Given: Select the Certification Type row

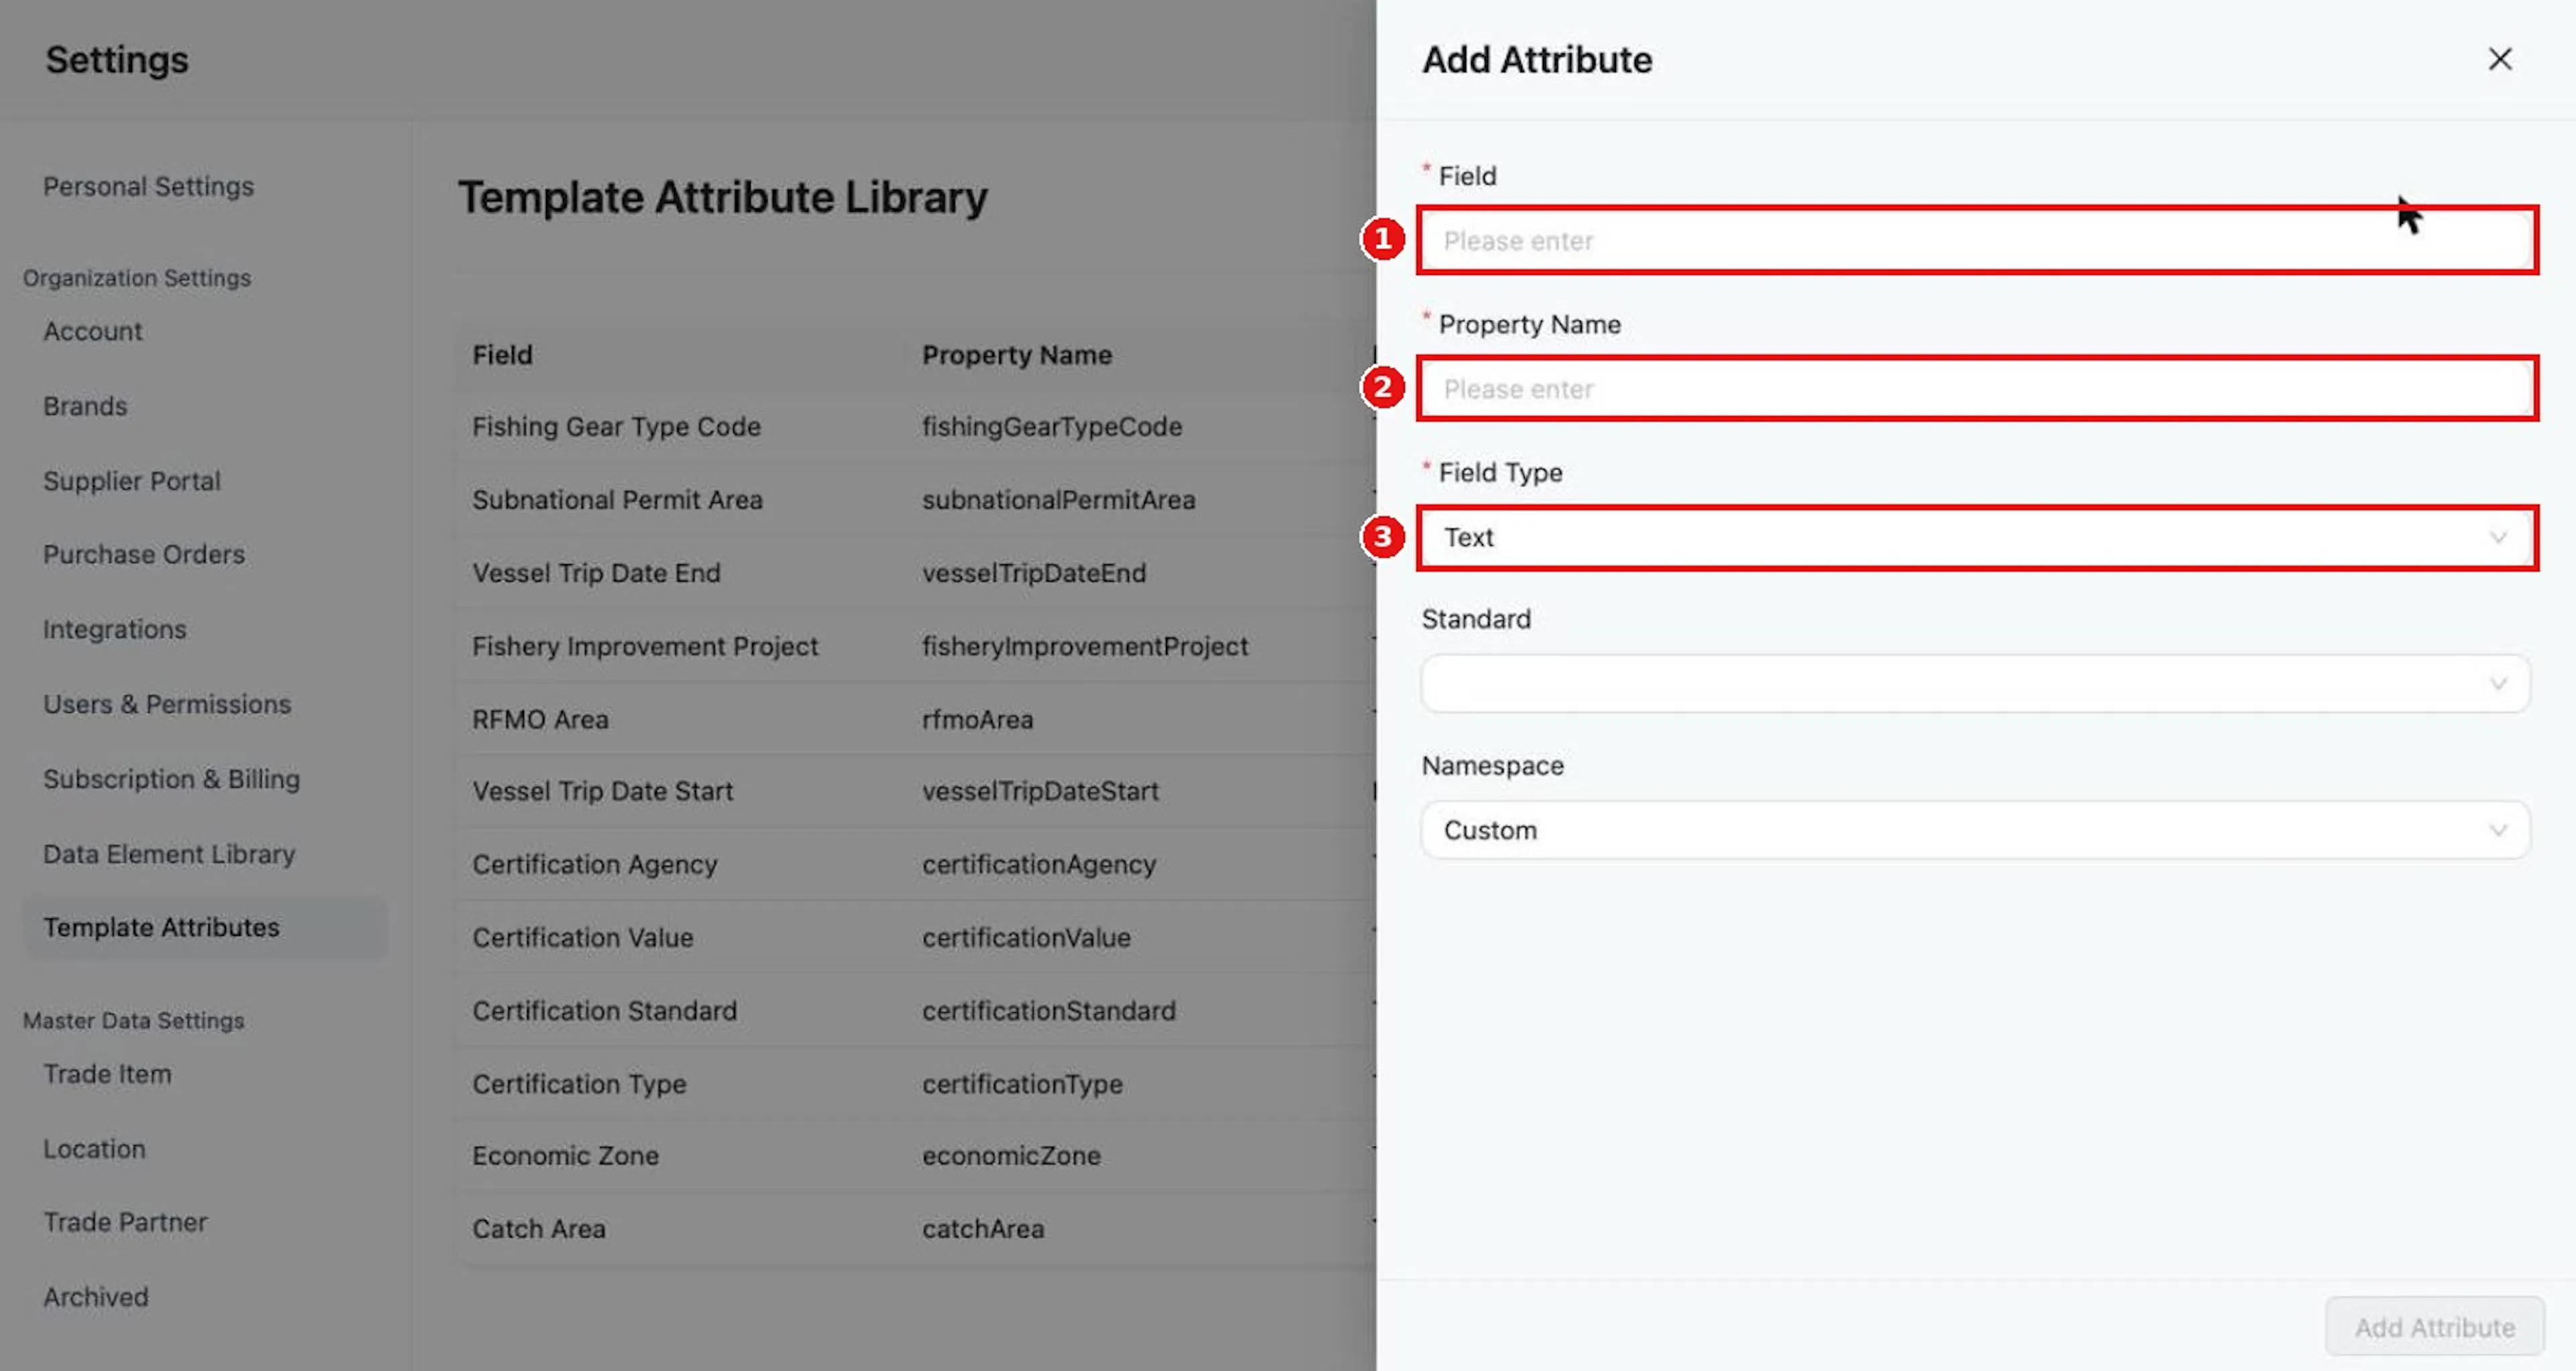Looking at the screenshot, I should coord(916,1084).
